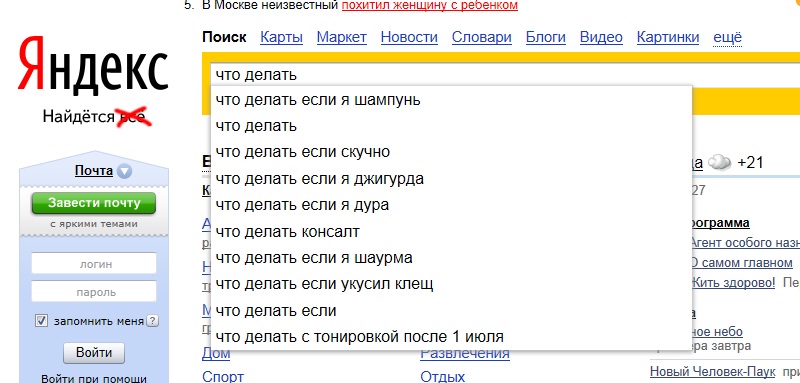This screenshot has height=383, width=800.
Task: Open the Отдых category link
Action: click(x=442, y=377)
